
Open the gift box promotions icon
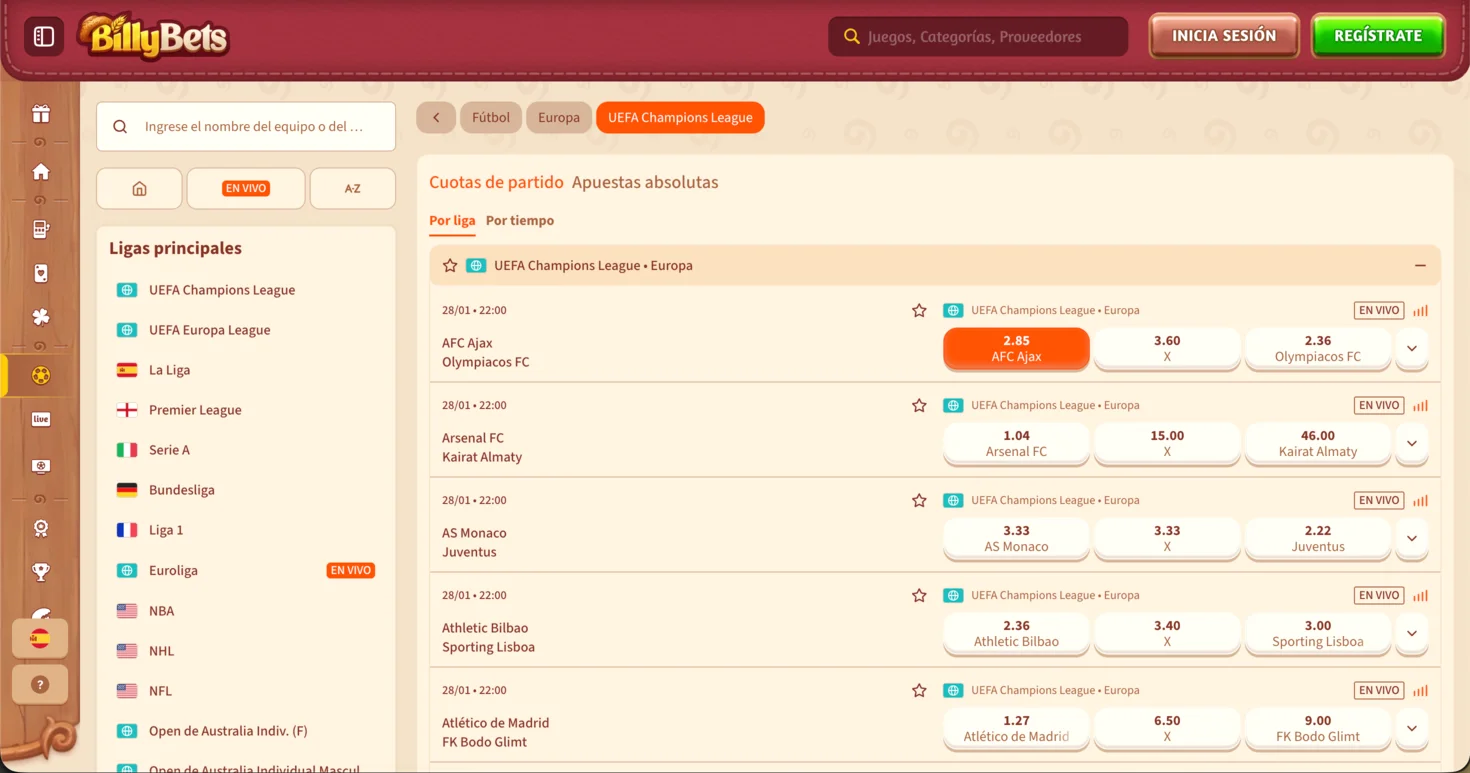tap(41, 114)
